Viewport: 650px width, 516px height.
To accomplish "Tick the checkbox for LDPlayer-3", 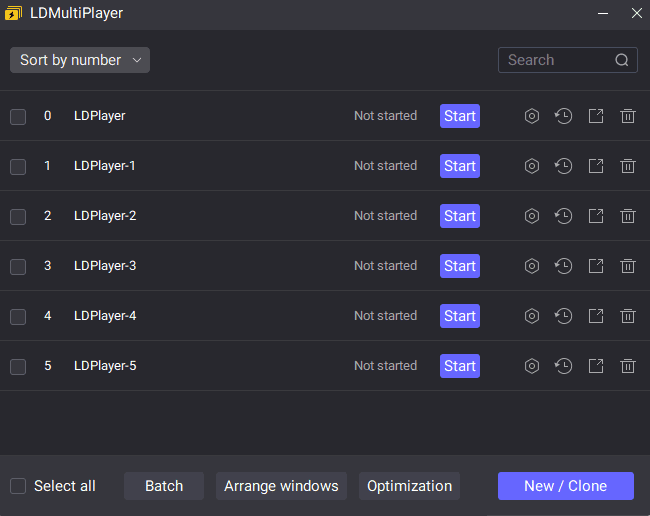I will click(18, 267).
